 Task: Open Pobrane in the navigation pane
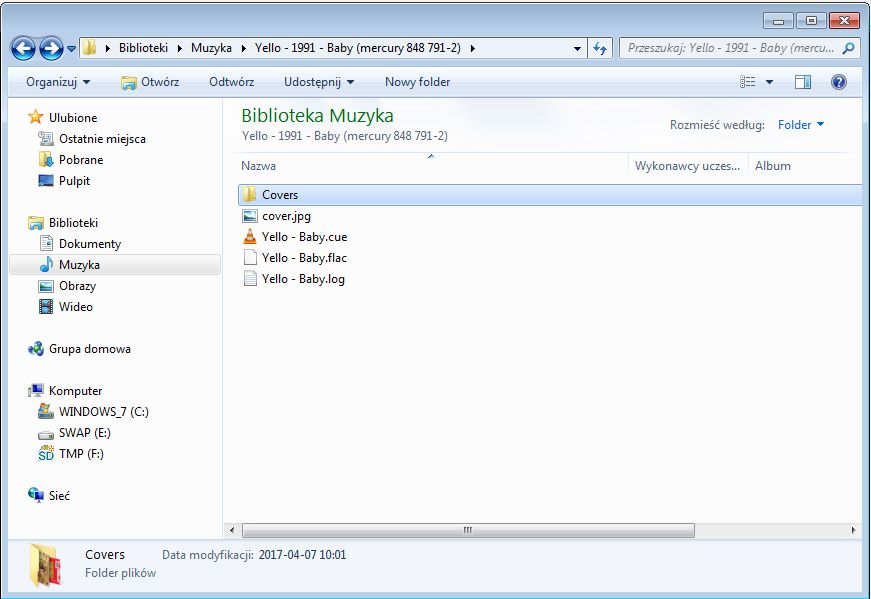[81, 159]
